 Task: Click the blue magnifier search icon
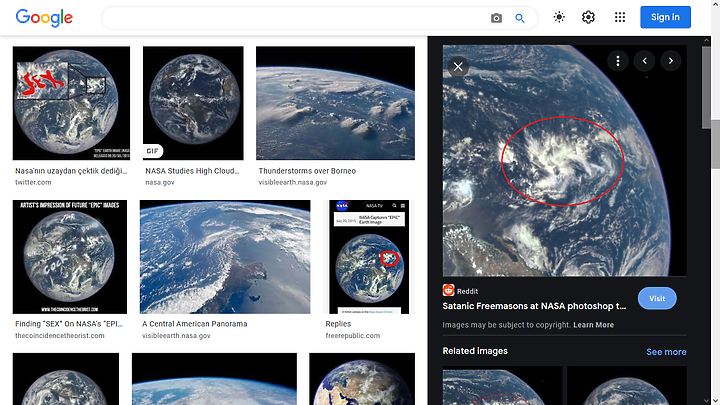pos(519,18)
